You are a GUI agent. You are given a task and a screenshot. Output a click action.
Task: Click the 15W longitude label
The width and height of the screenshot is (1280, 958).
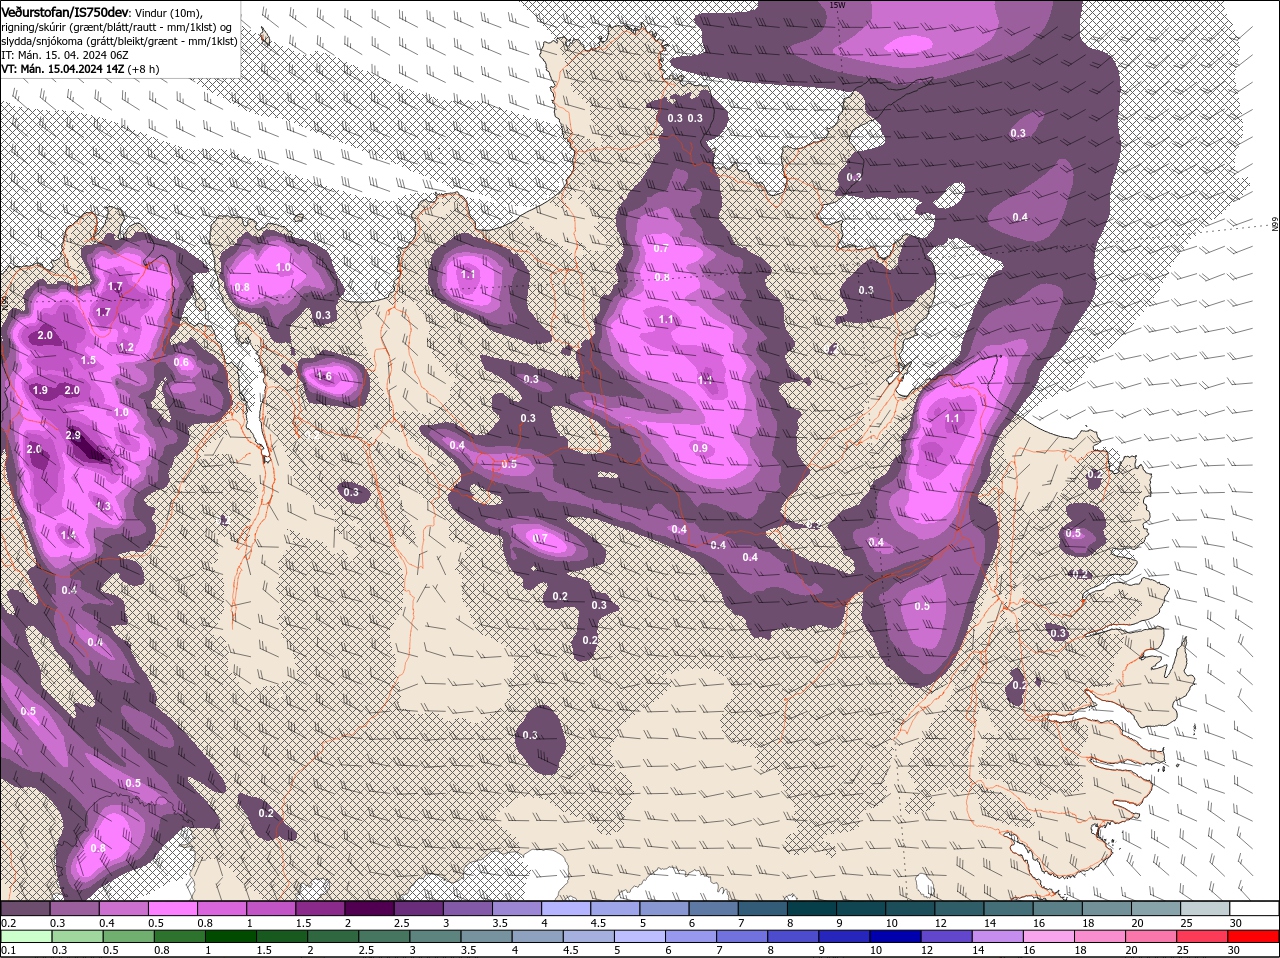[x=838, y=5]
